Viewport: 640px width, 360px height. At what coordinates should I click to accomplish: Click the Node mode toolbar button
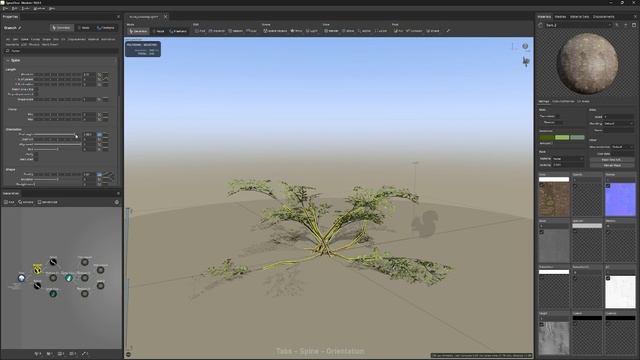point(158,31)
